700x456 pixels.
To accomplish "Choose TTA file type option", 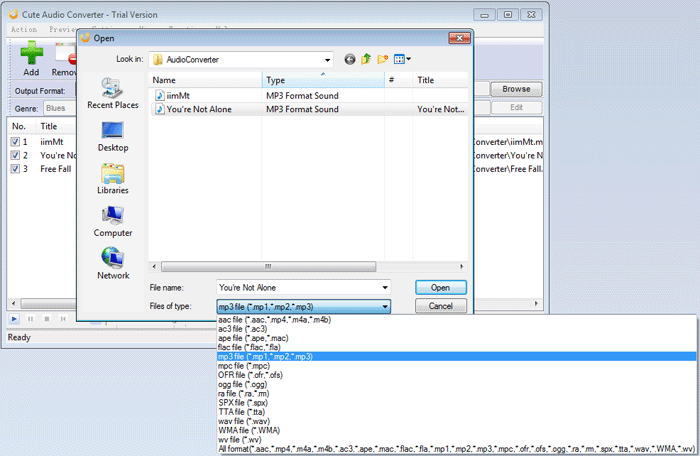I will [x=456, y=412].
